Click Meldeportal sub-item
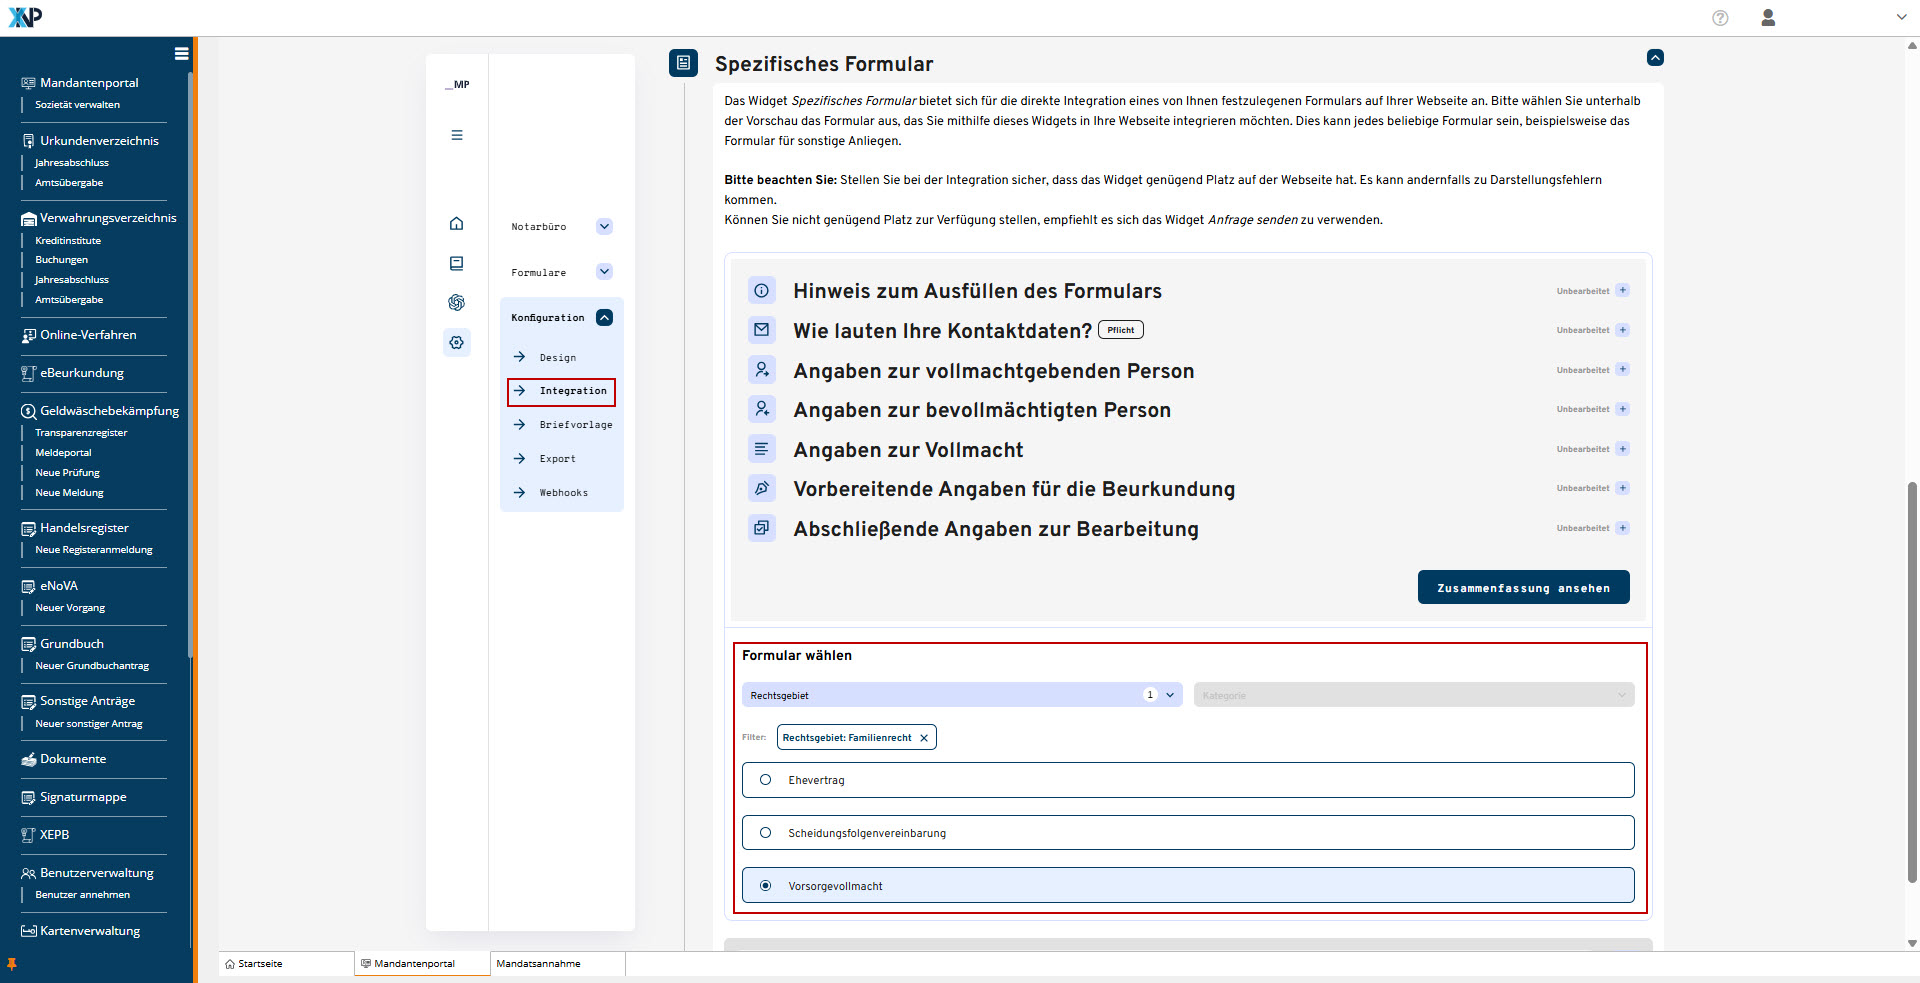1920x983 pixels. pyautogui.click(x=63, y=453)
